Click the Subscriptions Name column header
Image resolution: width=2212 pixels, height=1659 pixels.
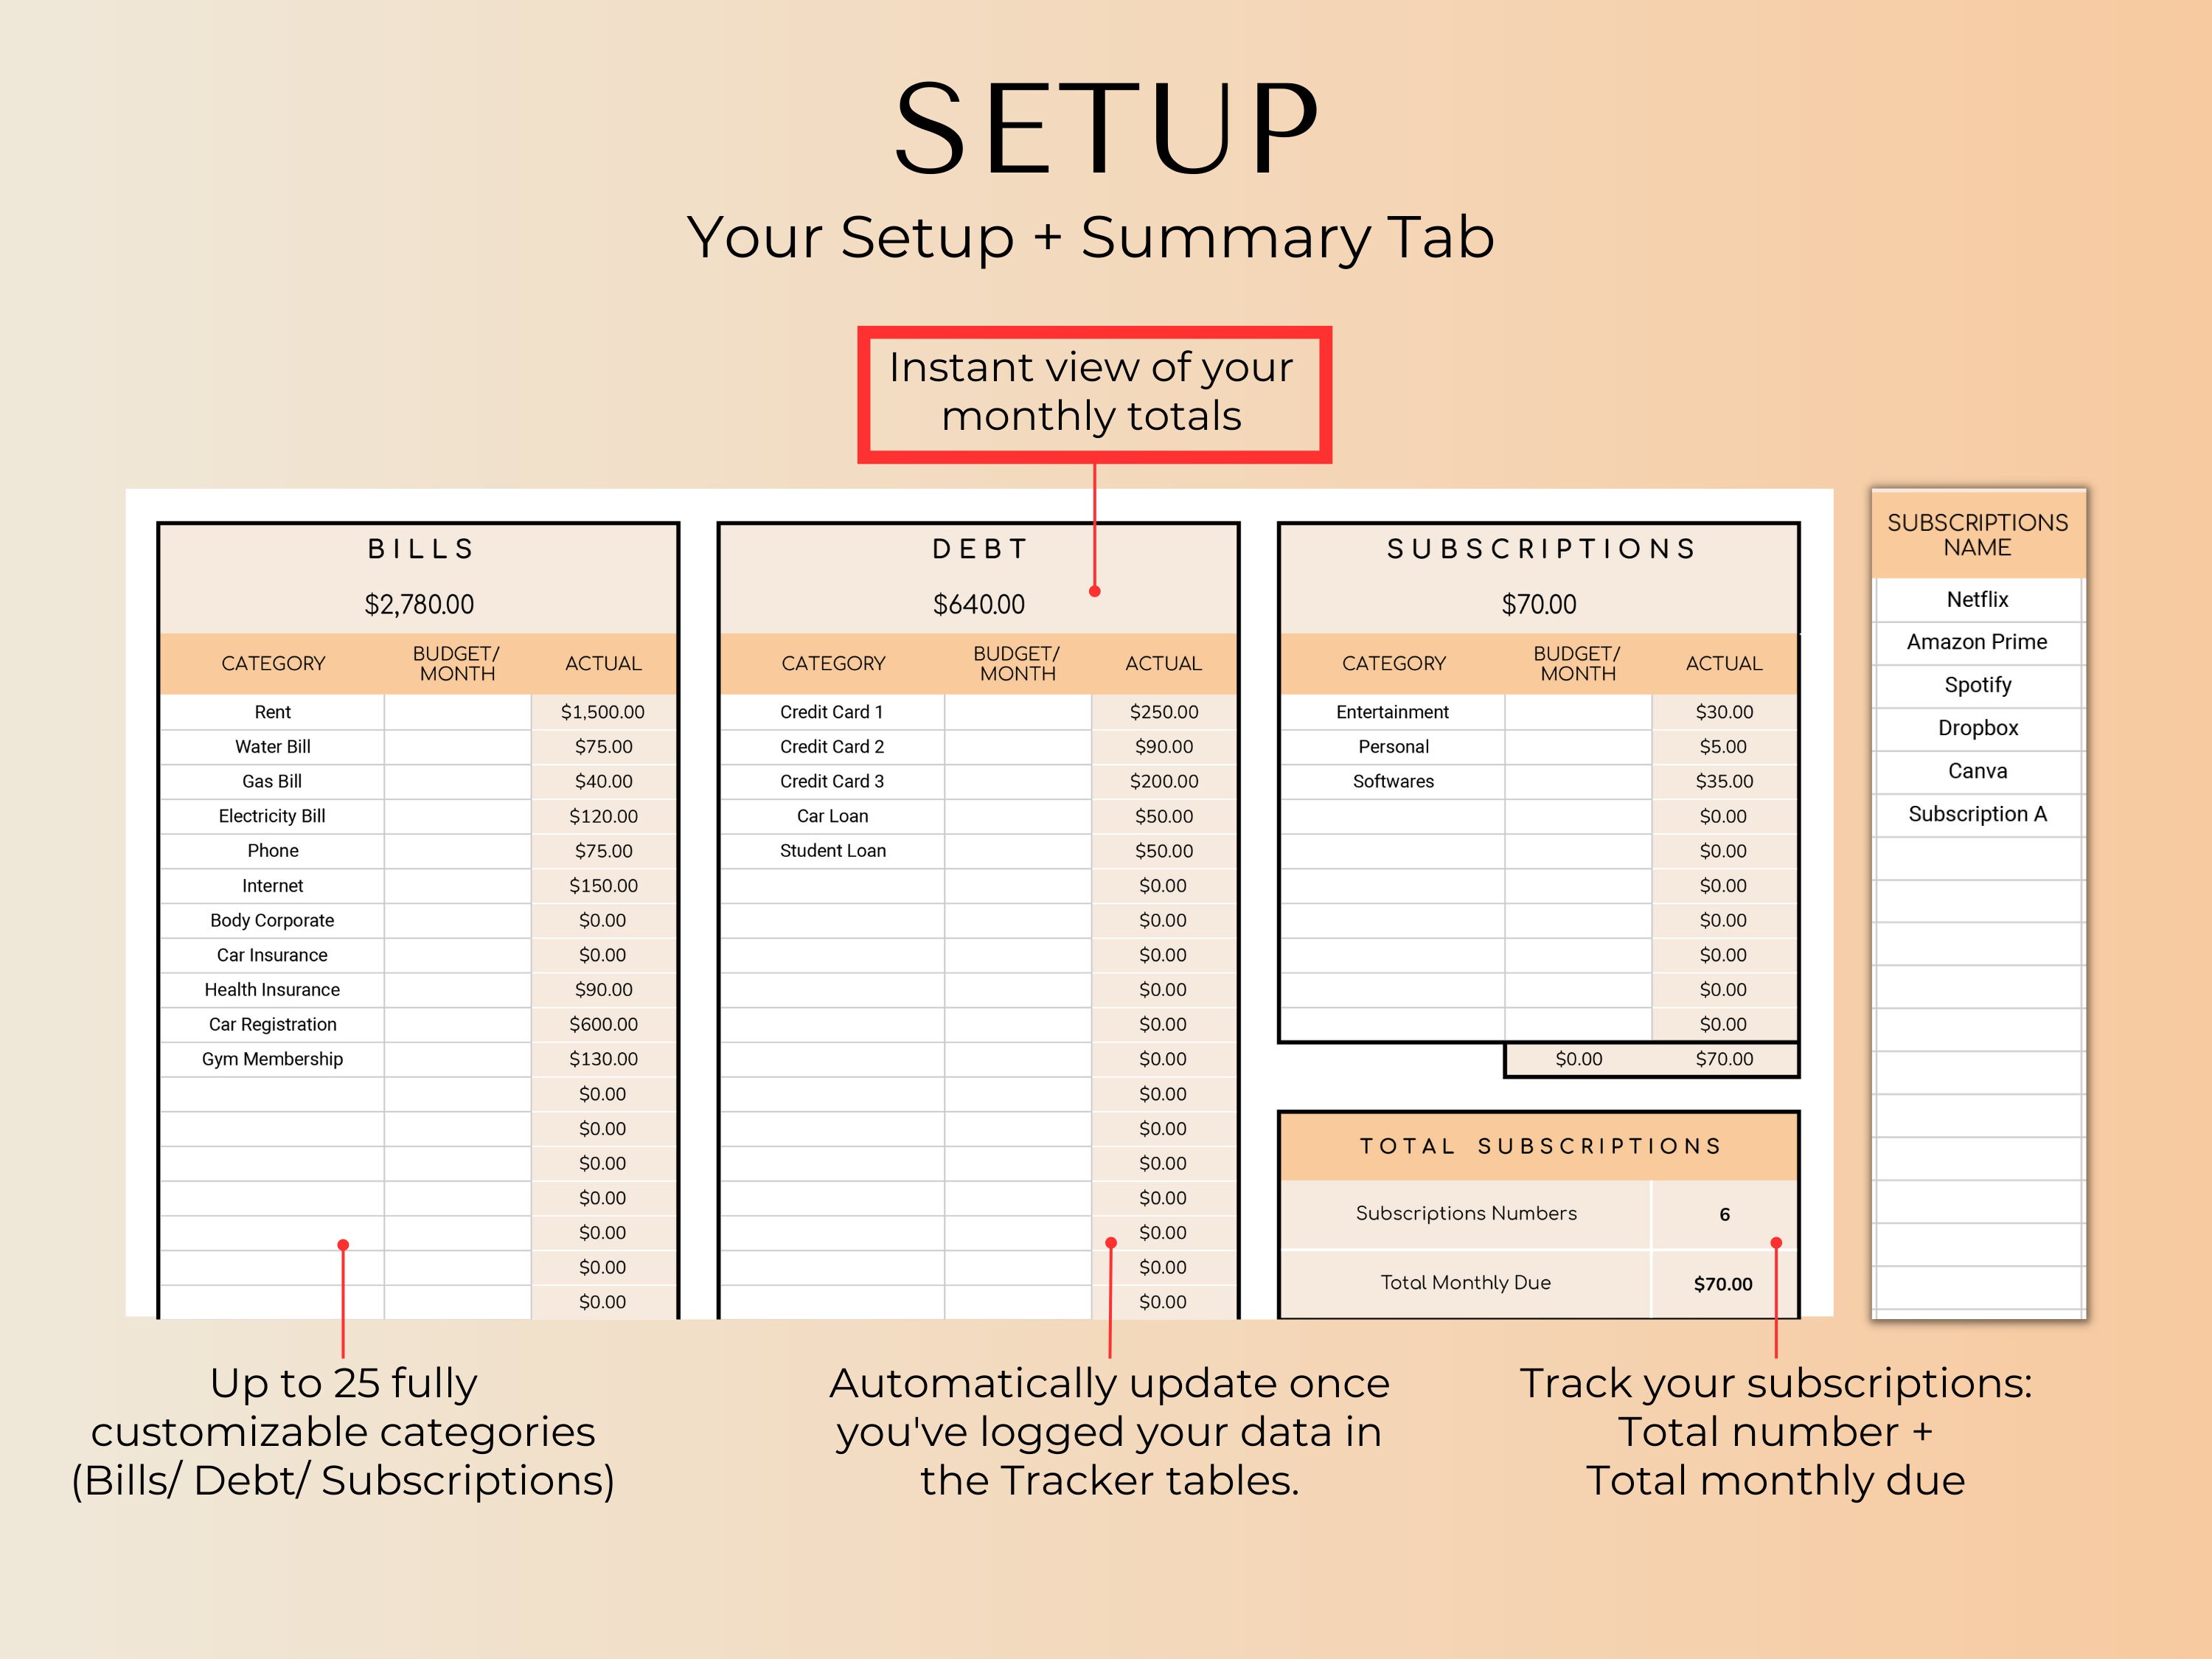coord(1978,535)
